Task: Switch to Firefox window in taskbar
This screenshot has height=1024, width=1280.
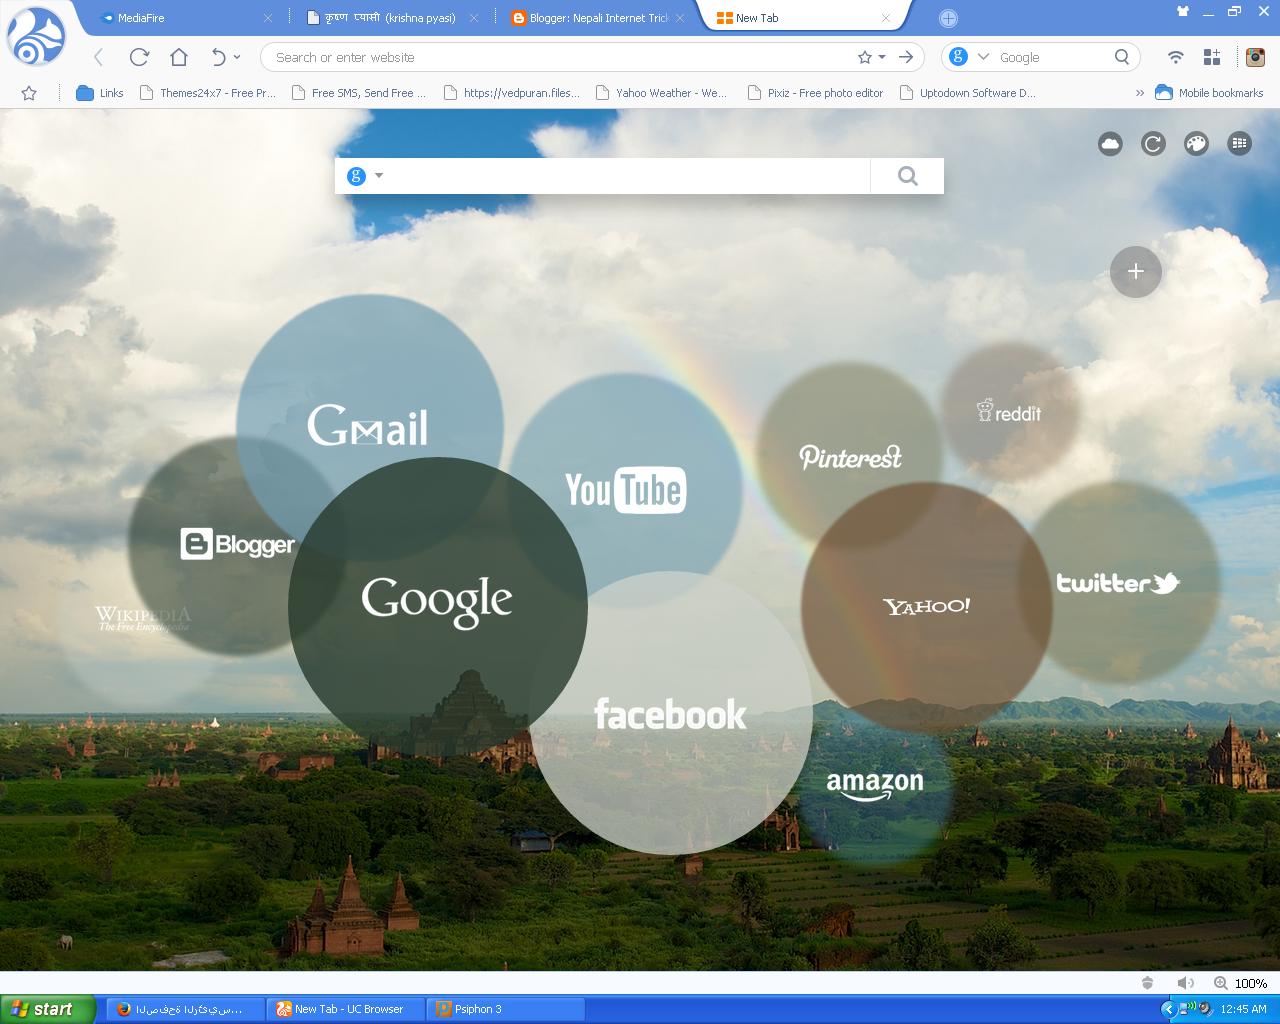Action: point(186,1009)
